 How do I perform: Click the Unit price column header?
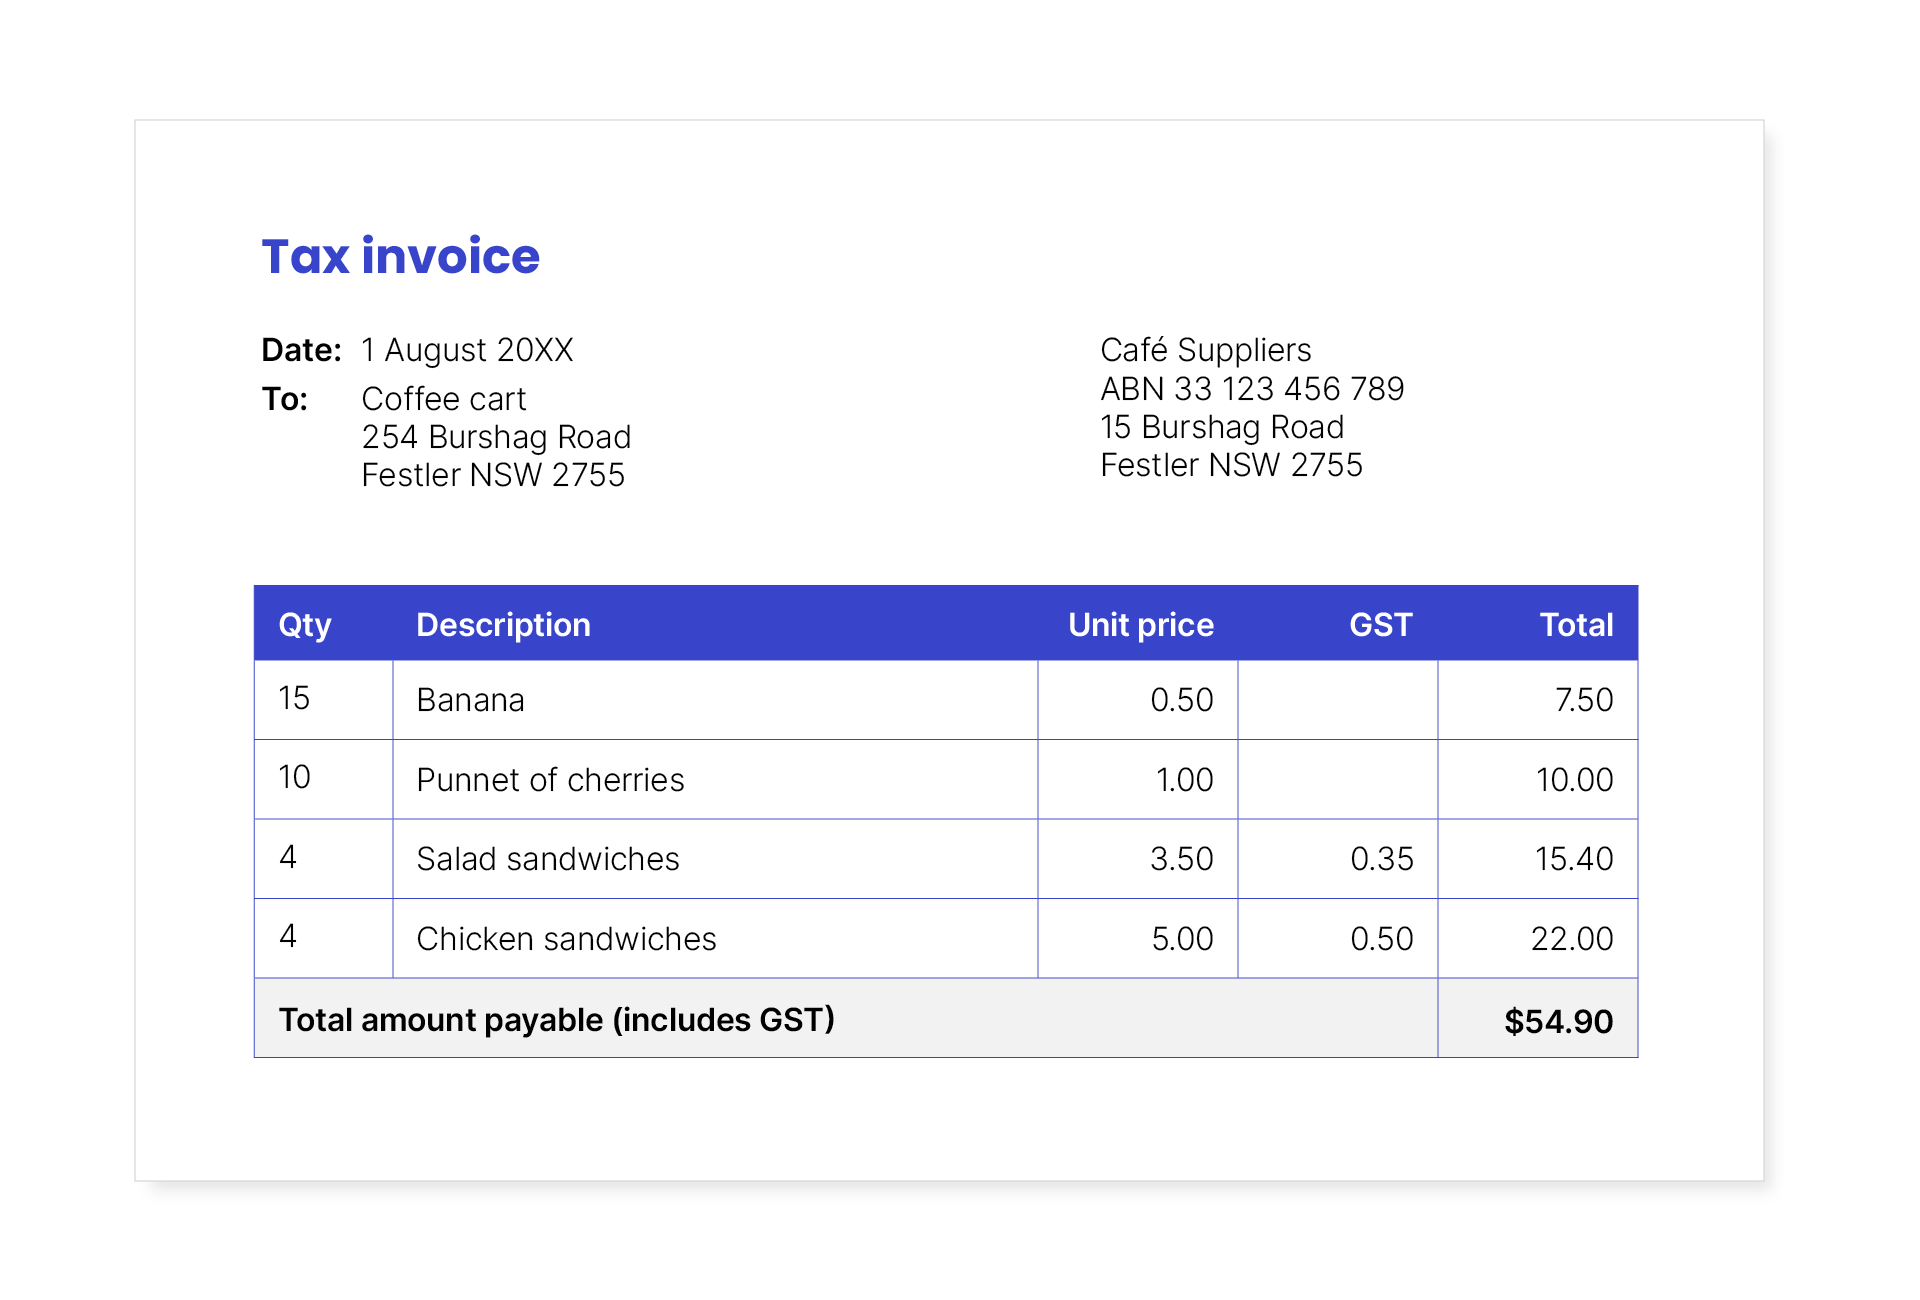click(1139, 623)
